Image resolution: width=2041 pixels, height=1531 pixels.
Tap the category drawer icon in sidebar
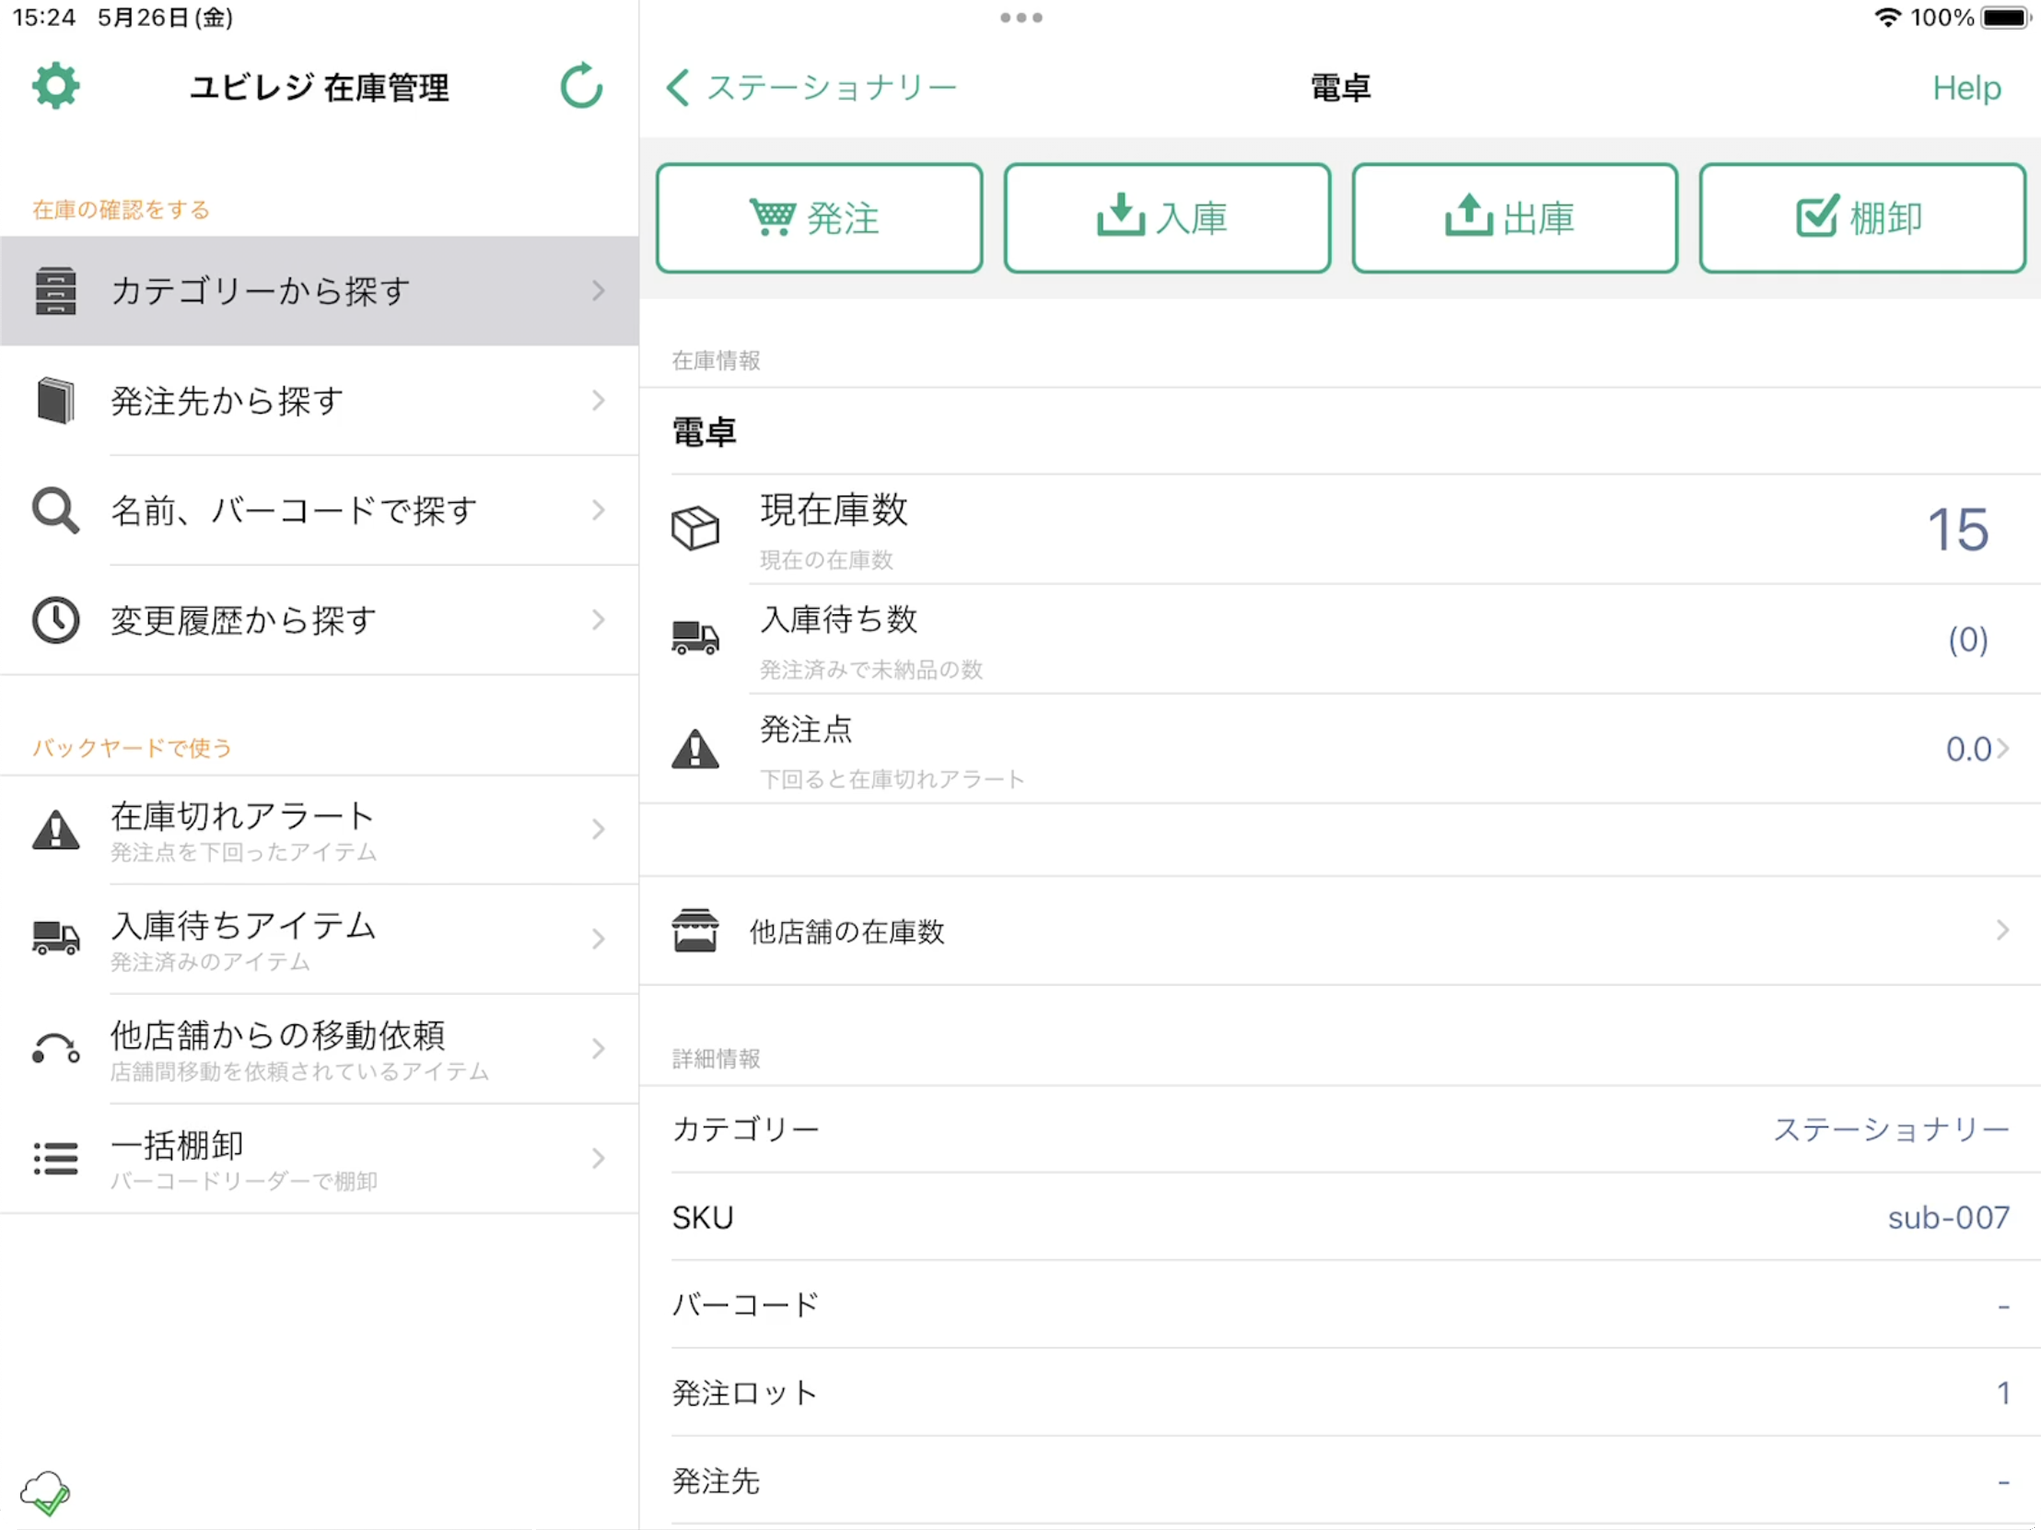pyautogui.click(x=56, y=291)
